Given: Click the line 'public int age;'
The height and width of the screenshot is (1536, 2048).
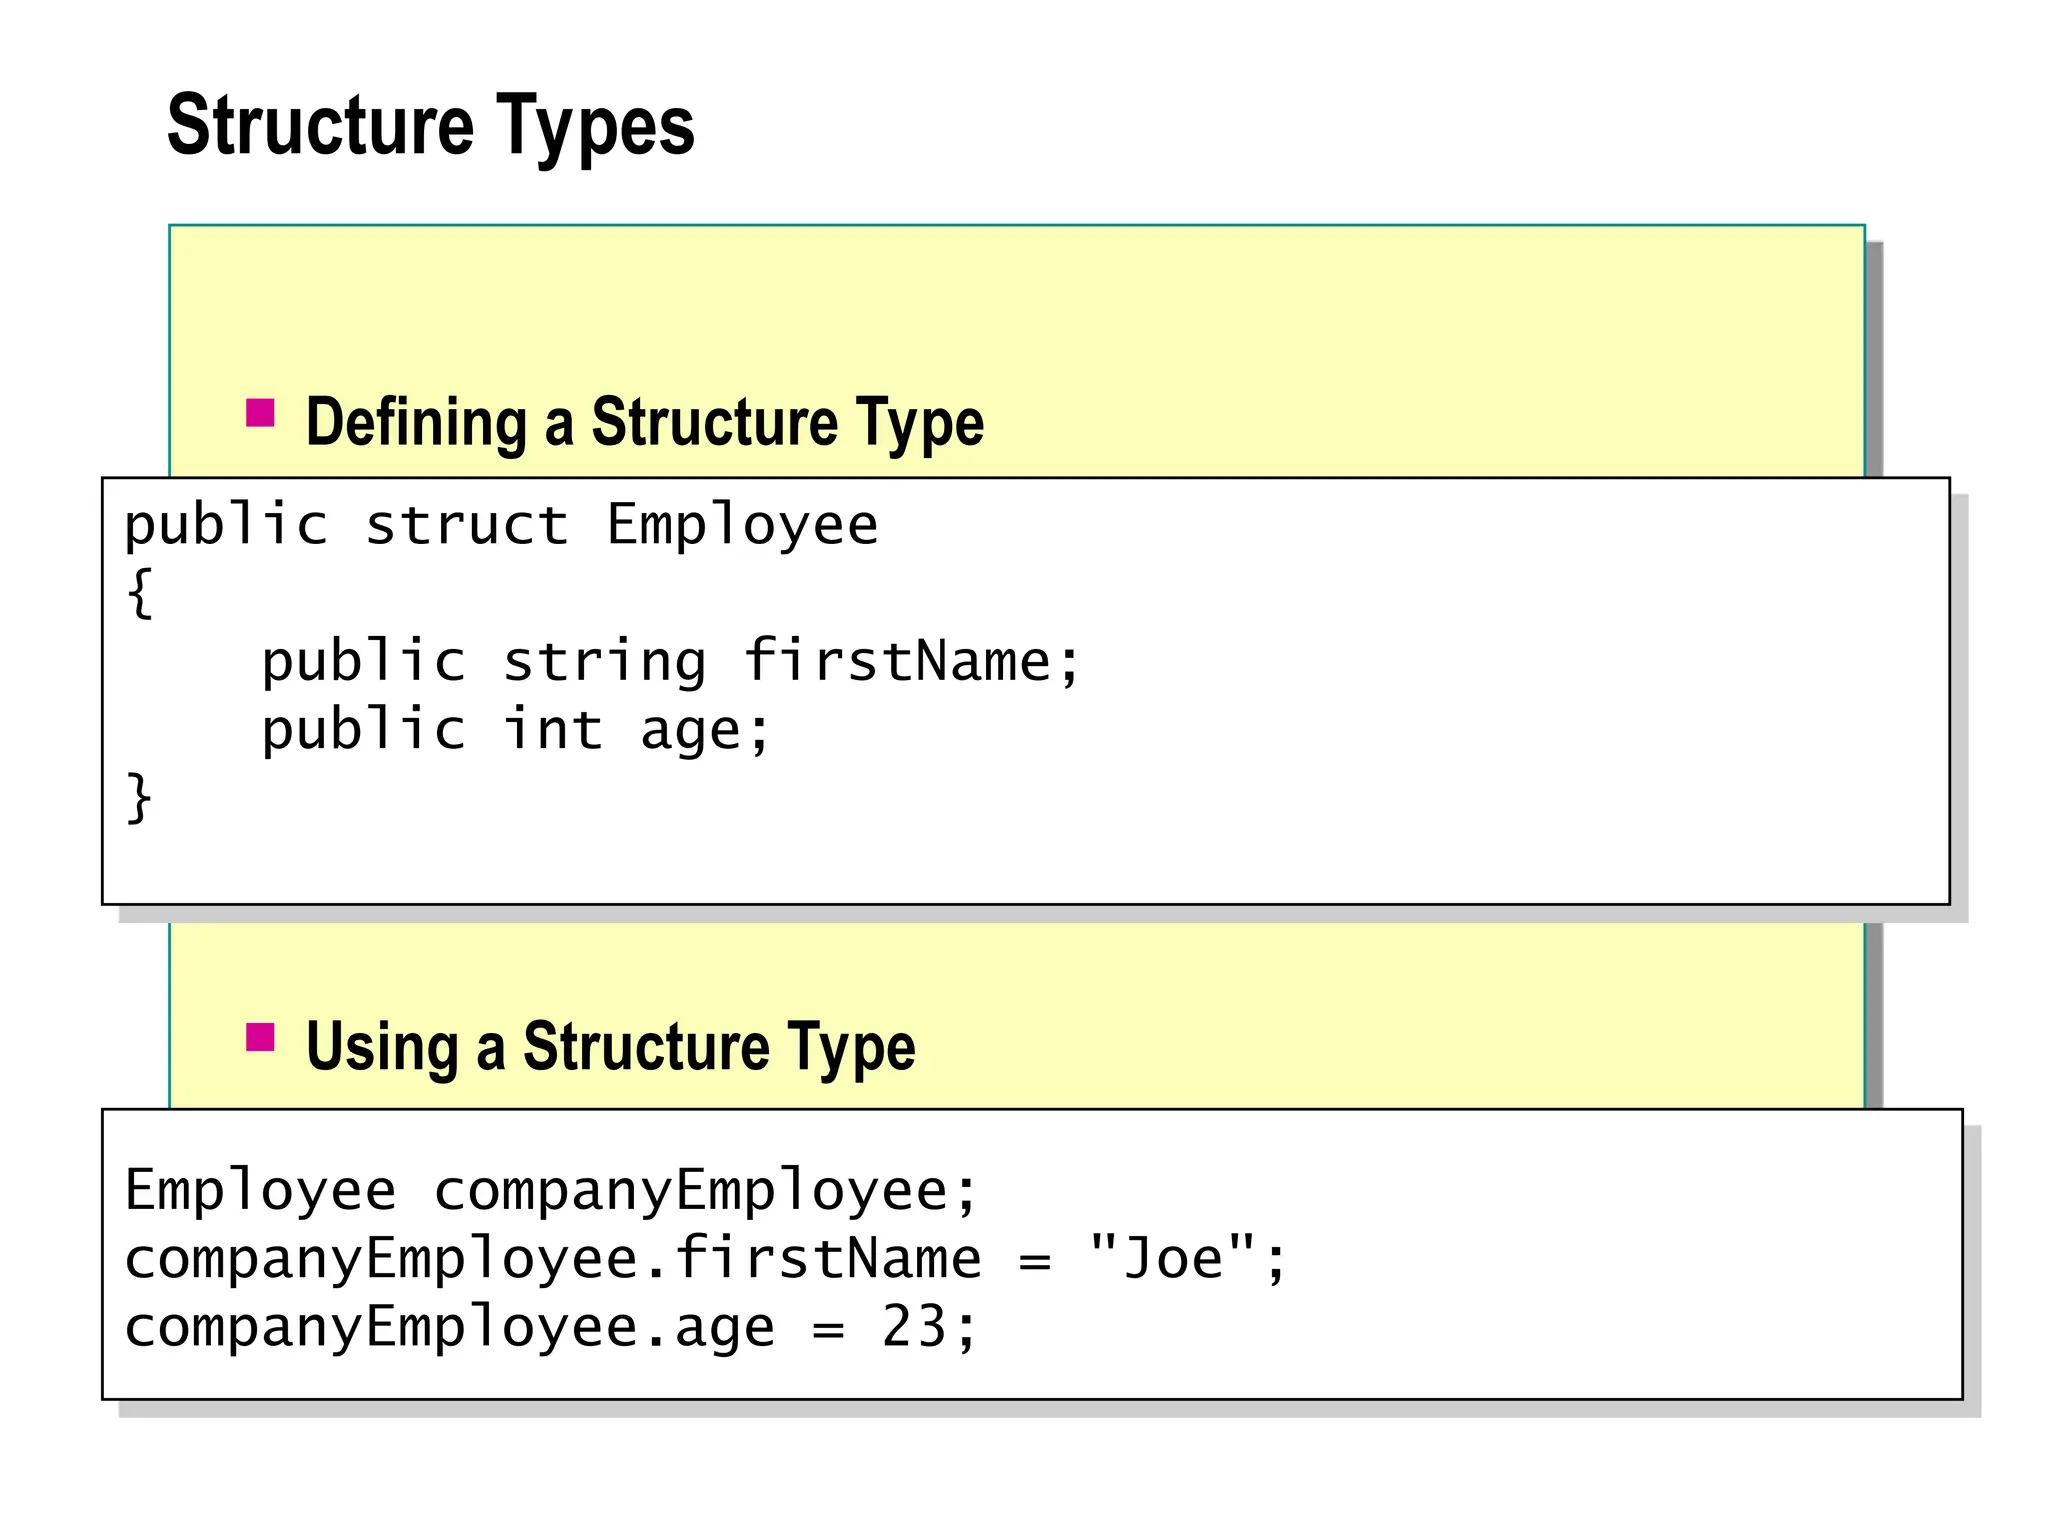Looking at the screenshot, I should click(x=516, y=730).
